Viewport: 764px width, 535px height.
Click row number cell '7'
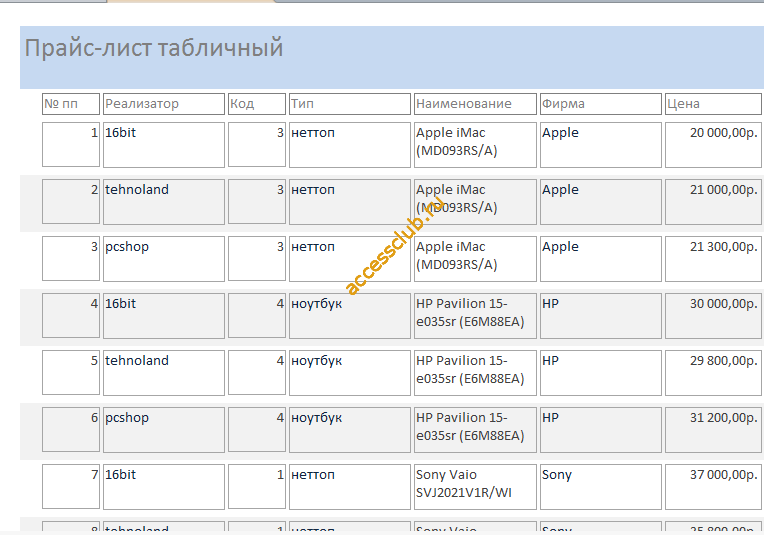point(71,487)
